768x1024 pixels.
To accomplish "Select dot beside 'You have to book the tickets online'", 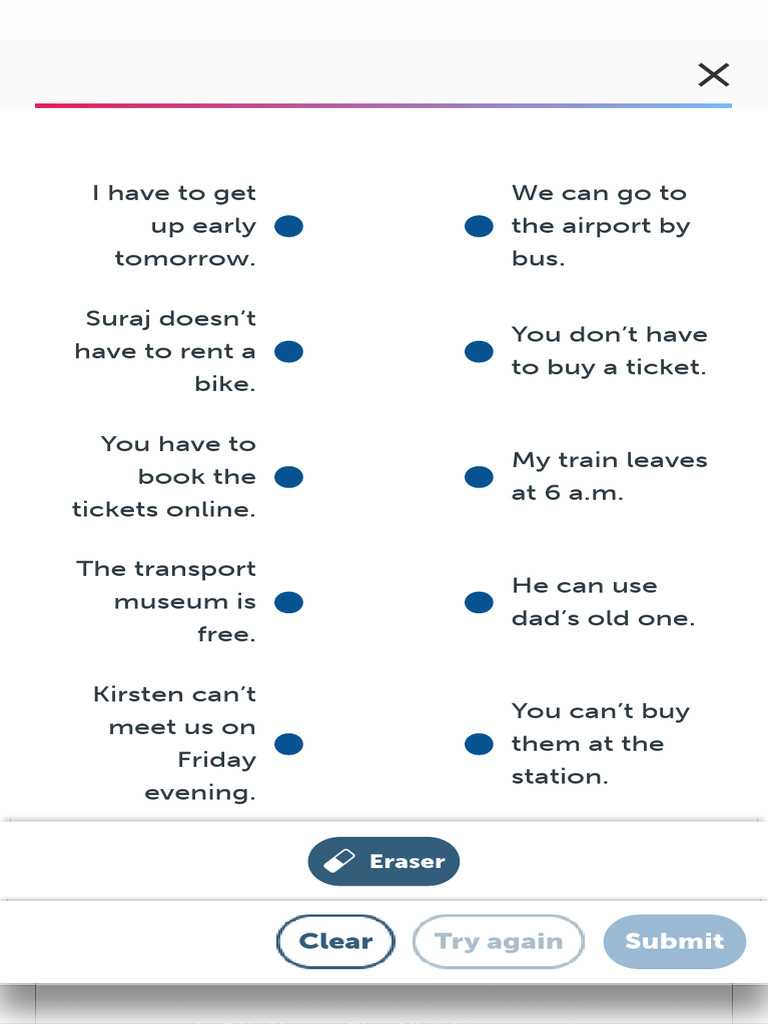I will [289, 477].
